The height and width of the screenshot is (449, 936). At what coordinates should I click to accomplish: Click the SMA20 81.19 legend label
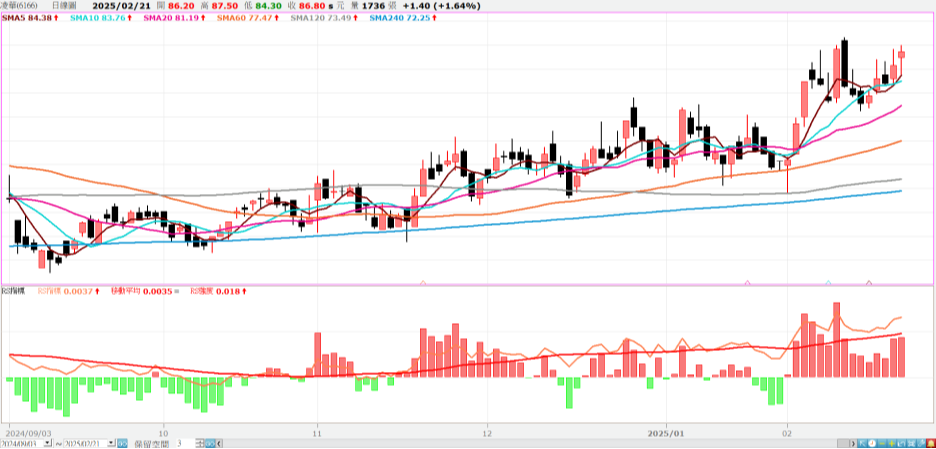174,19
